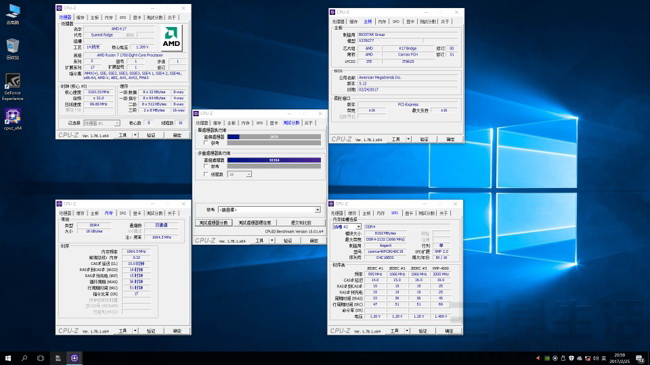Click the CPU-Z title icon in the SPD window
650x365 pixels.
(x=331, y=204)
